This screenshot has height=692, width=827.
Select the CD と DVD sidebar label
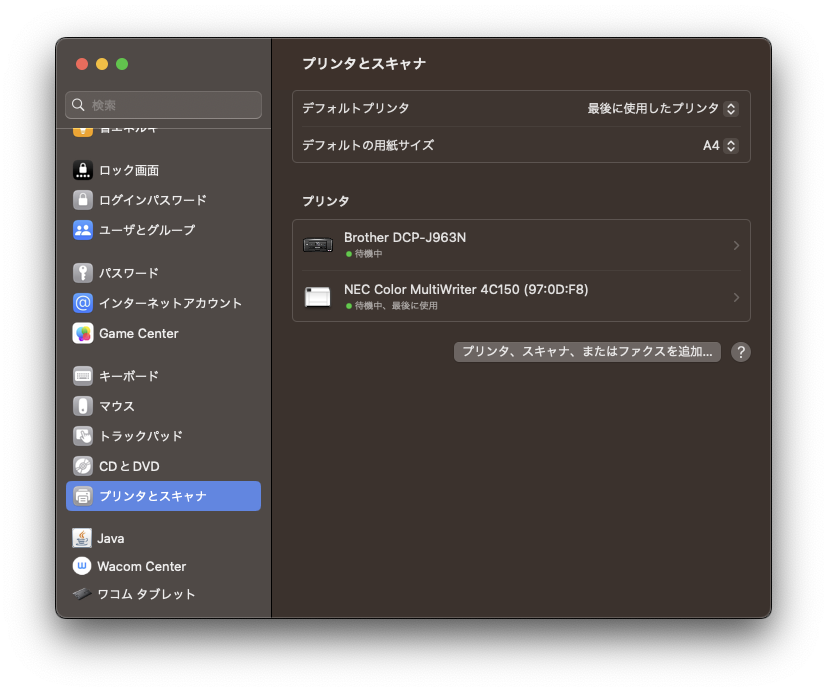pos(129,466)
